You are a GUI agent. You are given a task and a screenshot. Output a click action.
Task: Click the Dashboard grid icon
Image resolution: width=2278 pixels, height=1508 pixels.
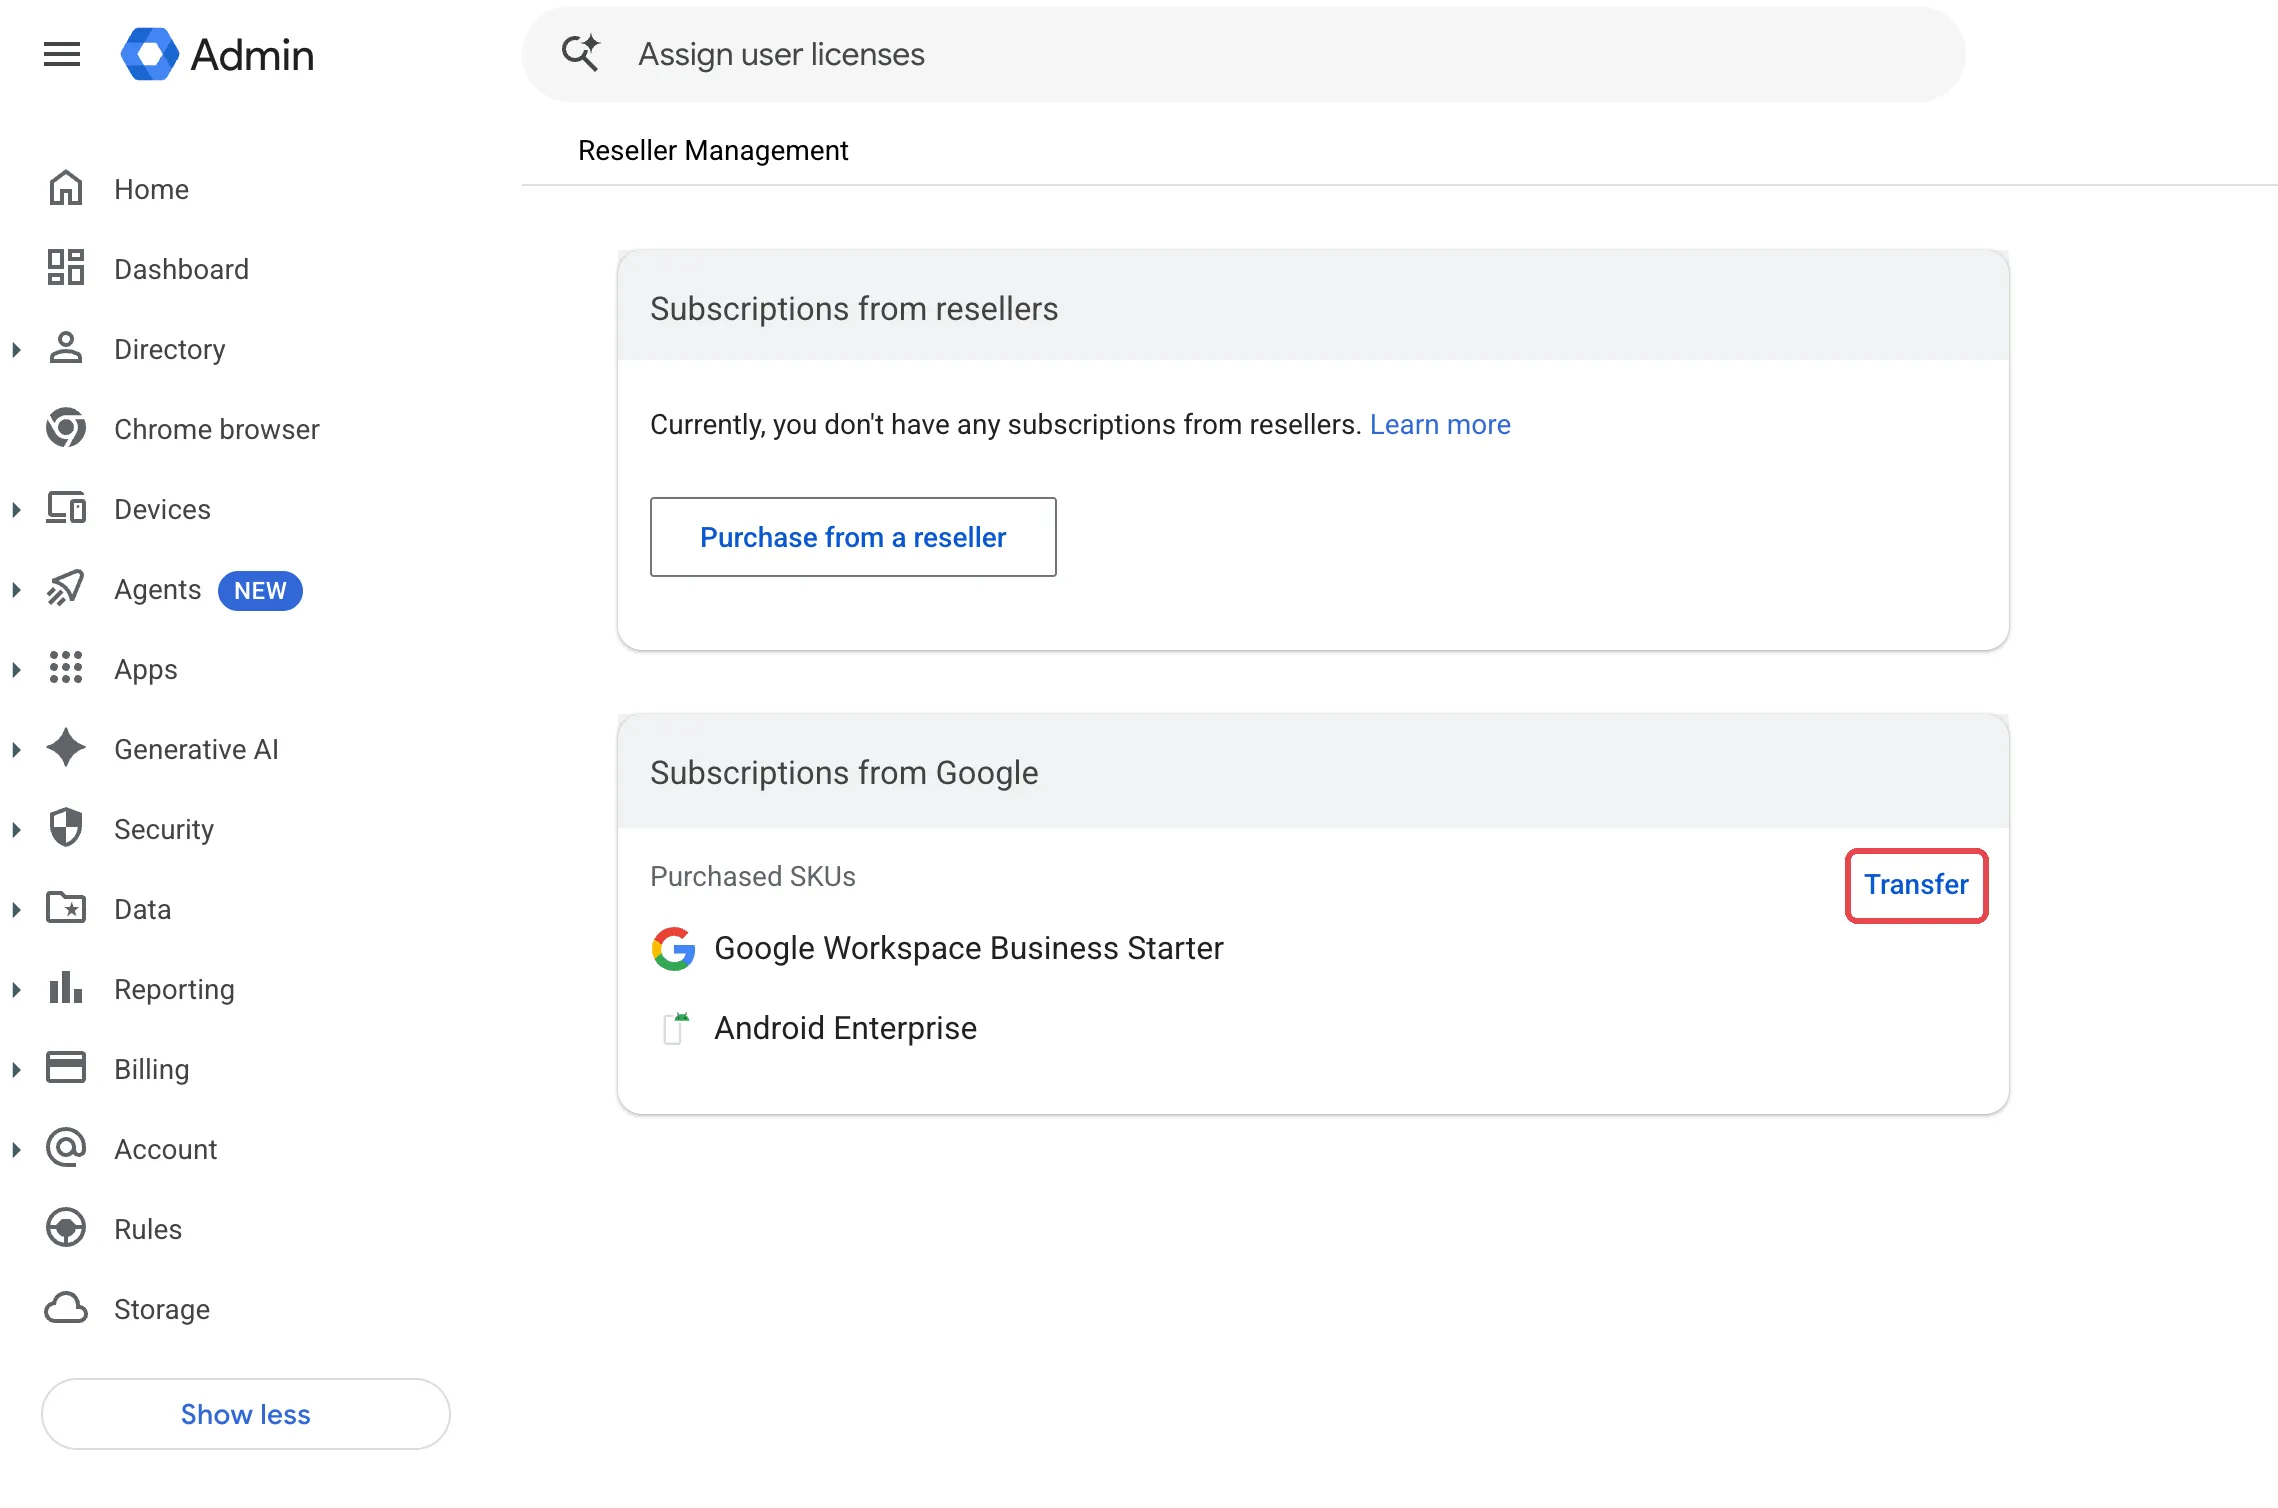(x=66, y=268)
